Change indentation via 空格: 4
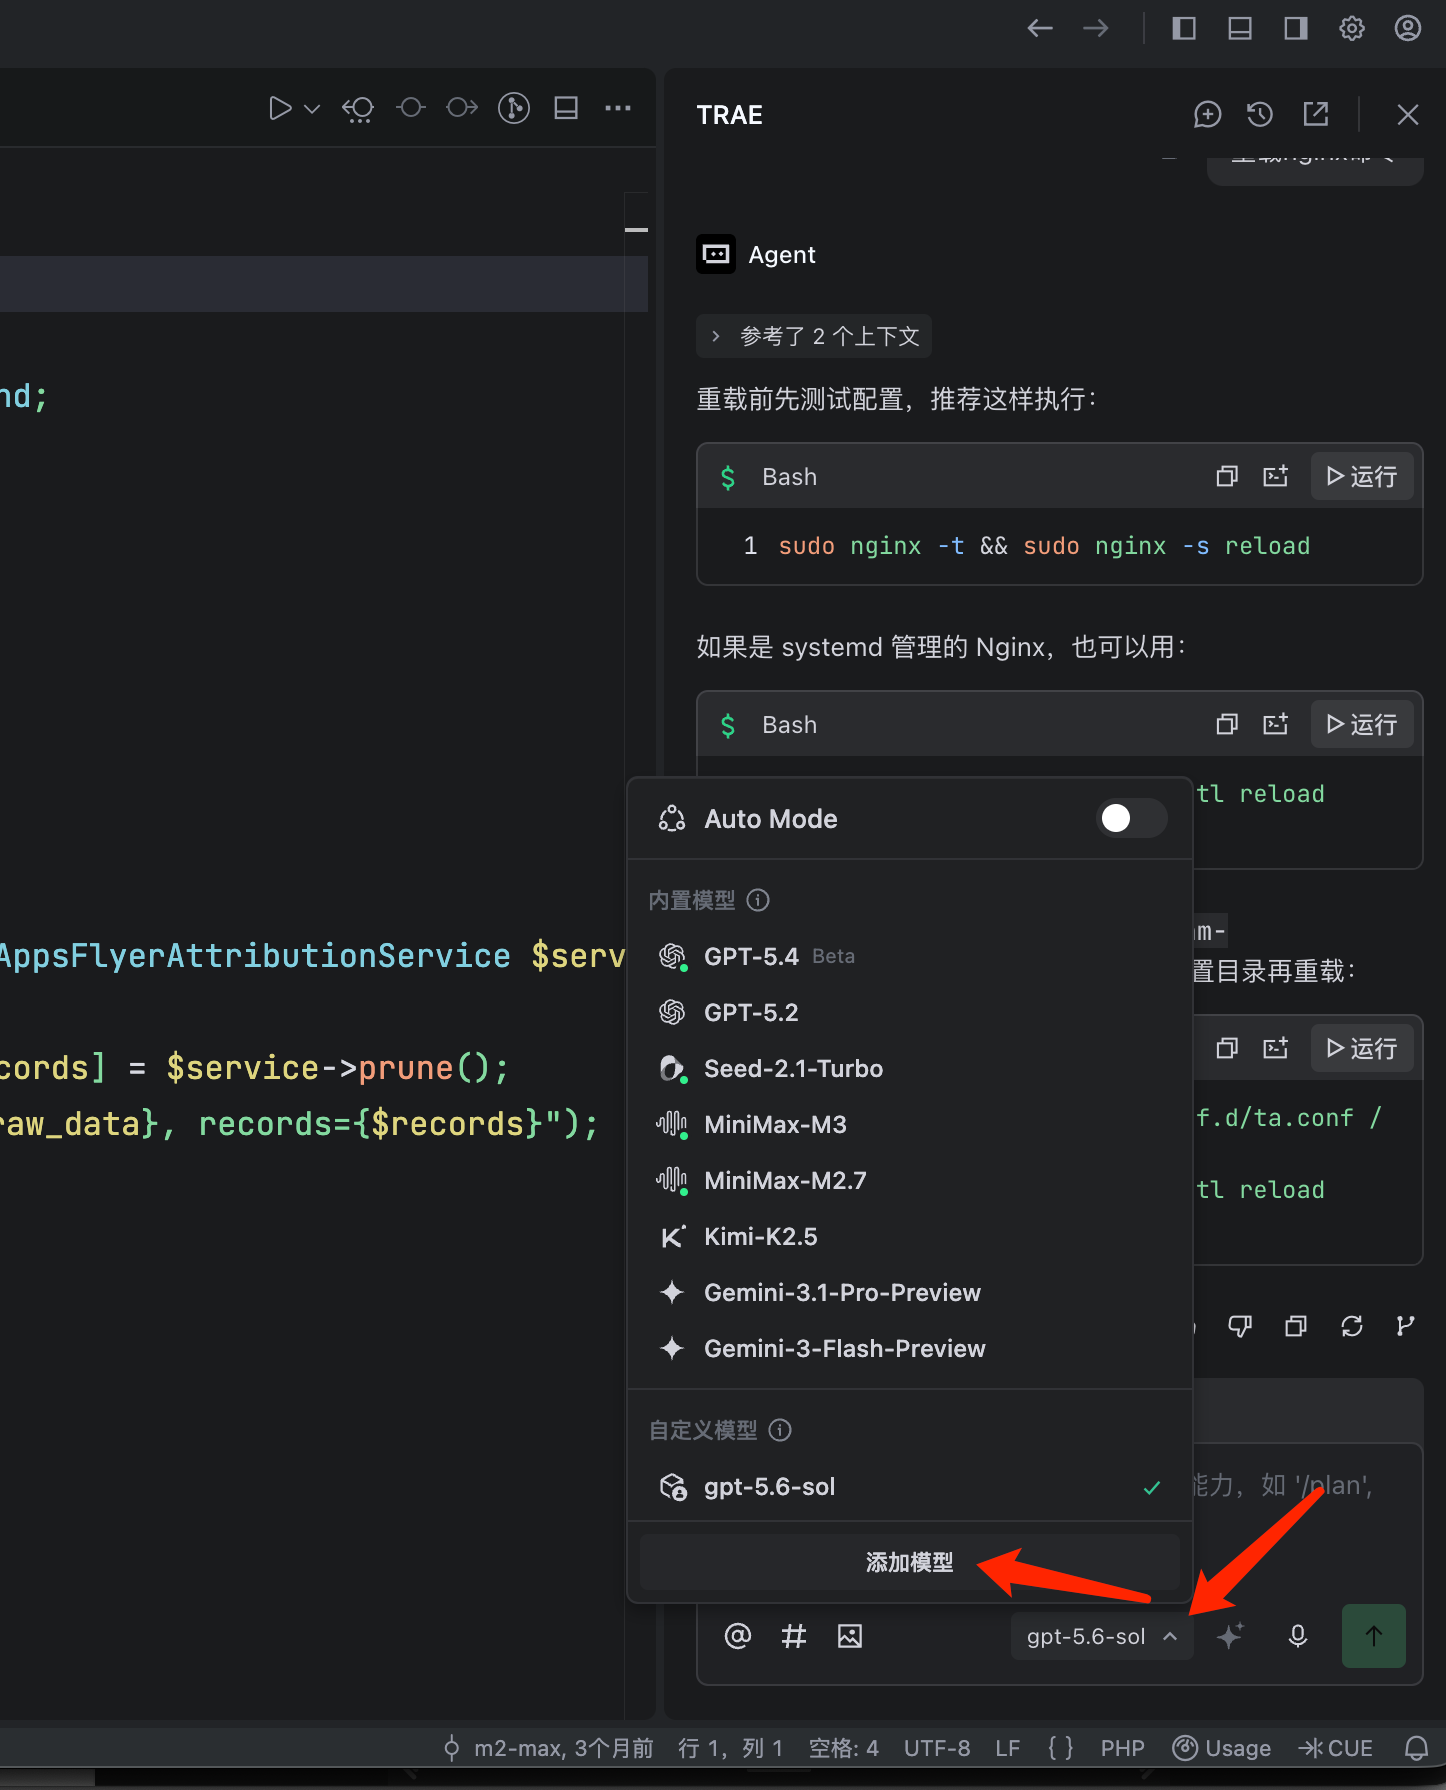Image resolution: width=1446 pixels, height=1790 pixels. [844, 1748]
